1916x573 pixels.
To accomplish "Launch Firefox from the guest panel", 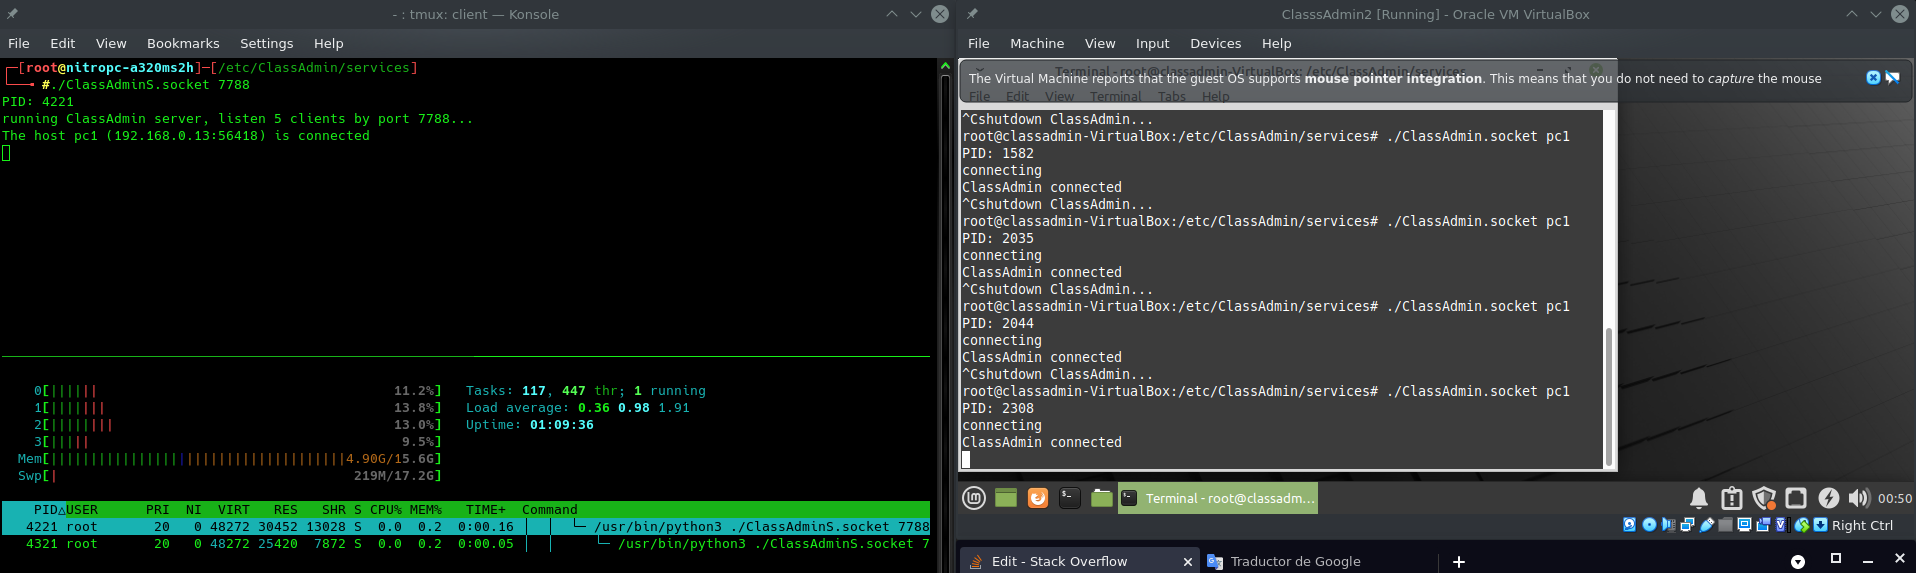I will 1038,498.
